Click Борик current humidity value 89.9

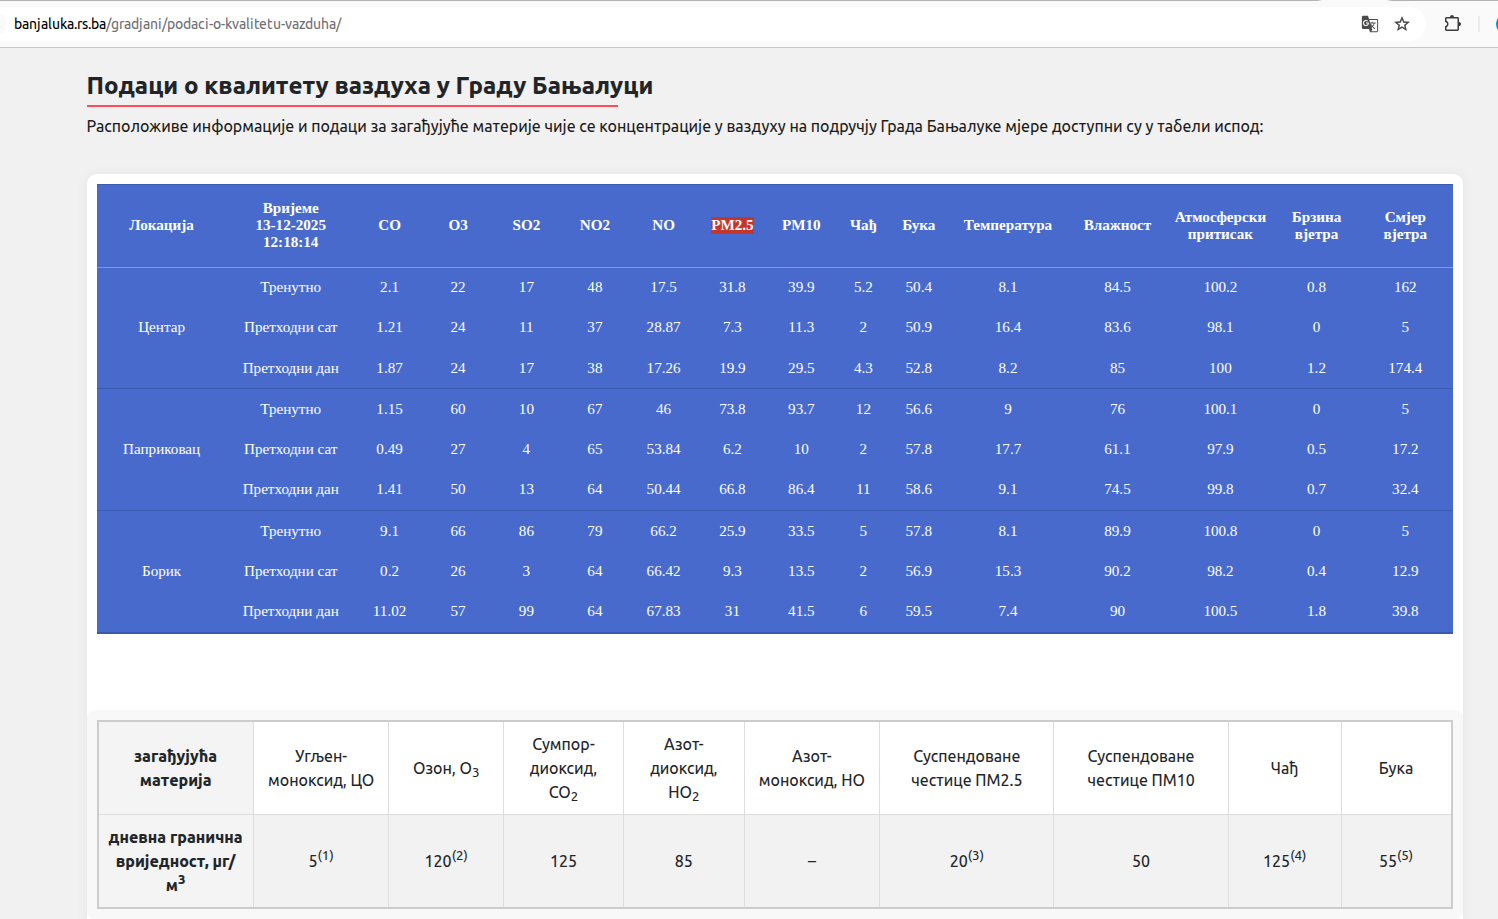tap(1117, 531)
